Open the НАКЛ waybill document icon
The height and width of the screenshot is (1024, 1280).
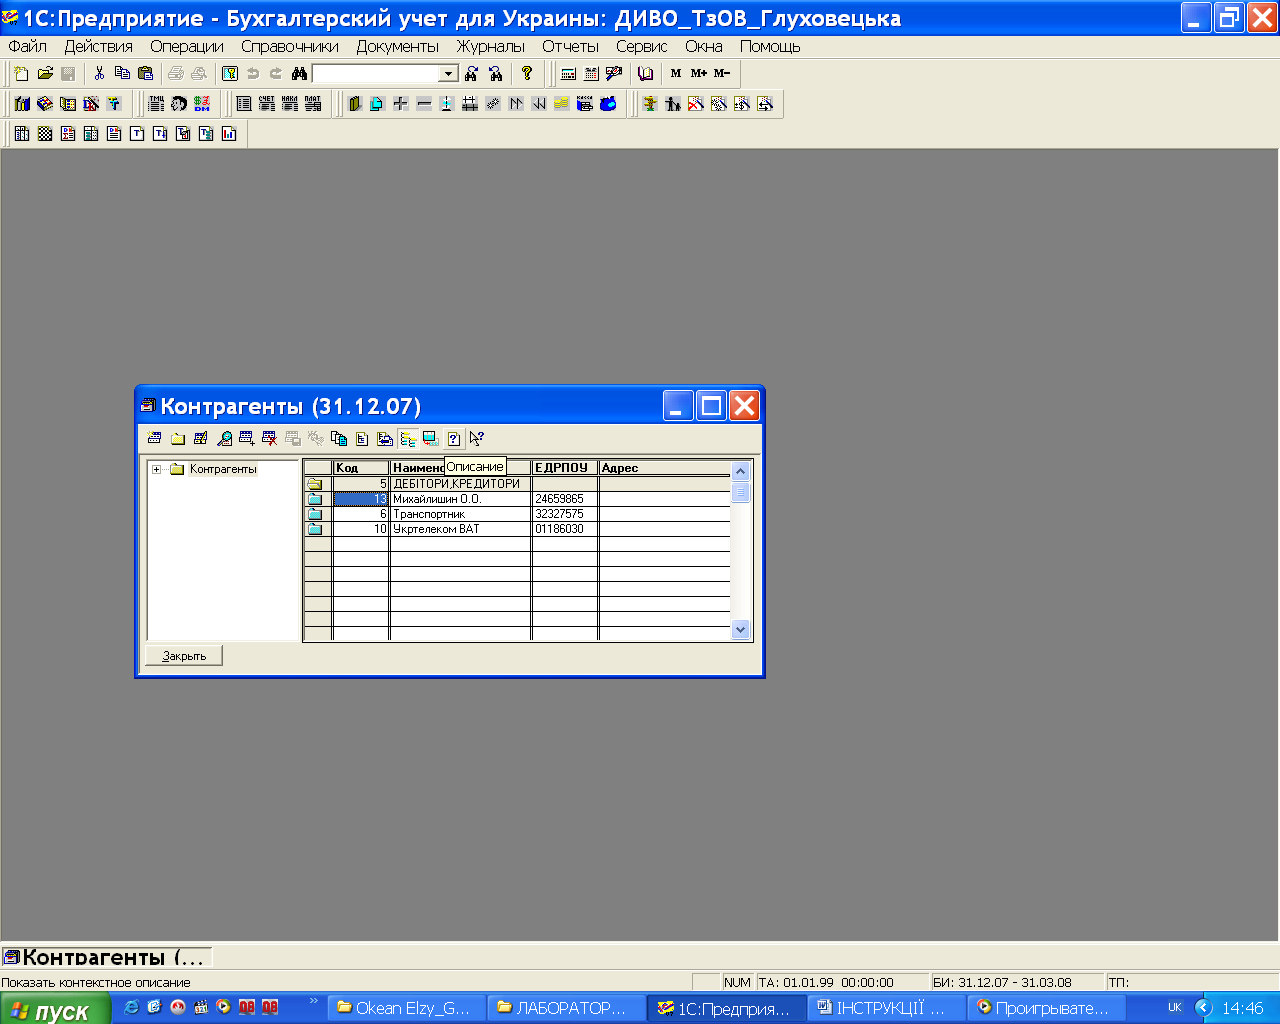point(290,104)
